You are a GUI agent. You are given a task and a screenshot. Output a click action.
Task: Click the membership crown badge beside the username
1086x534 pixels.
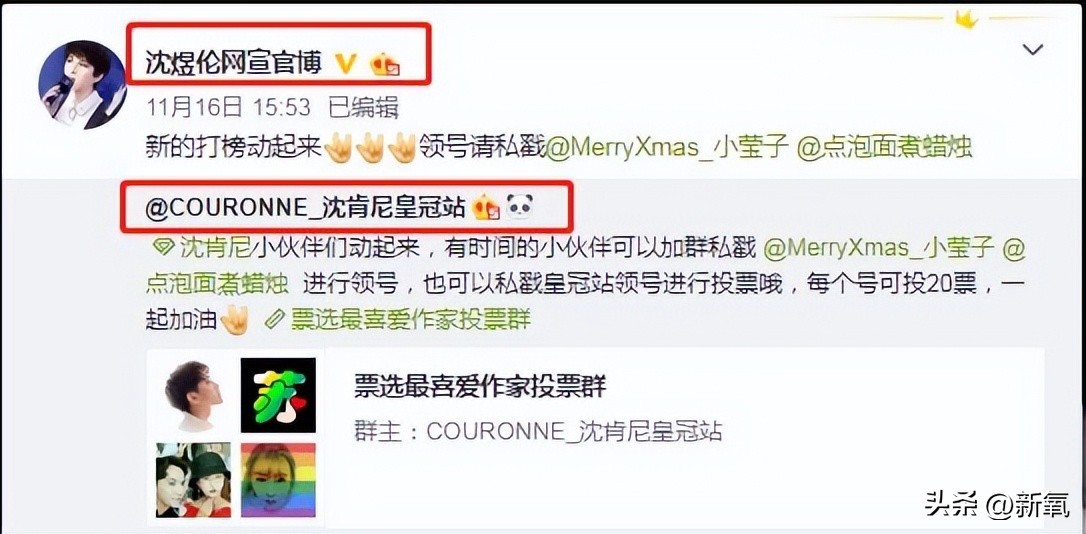coord(385,64)
